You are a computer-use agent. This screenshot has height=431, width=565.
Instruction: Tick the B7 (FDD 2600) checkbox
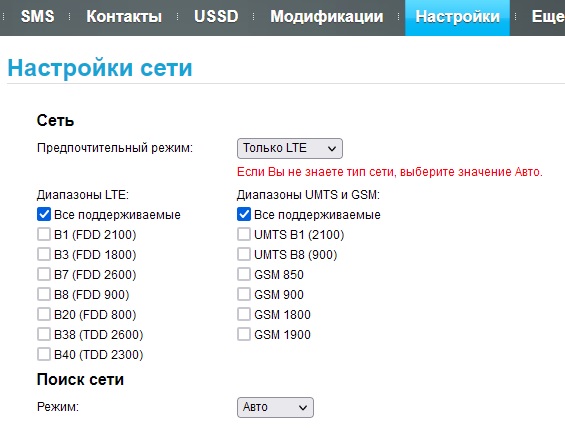44,274
